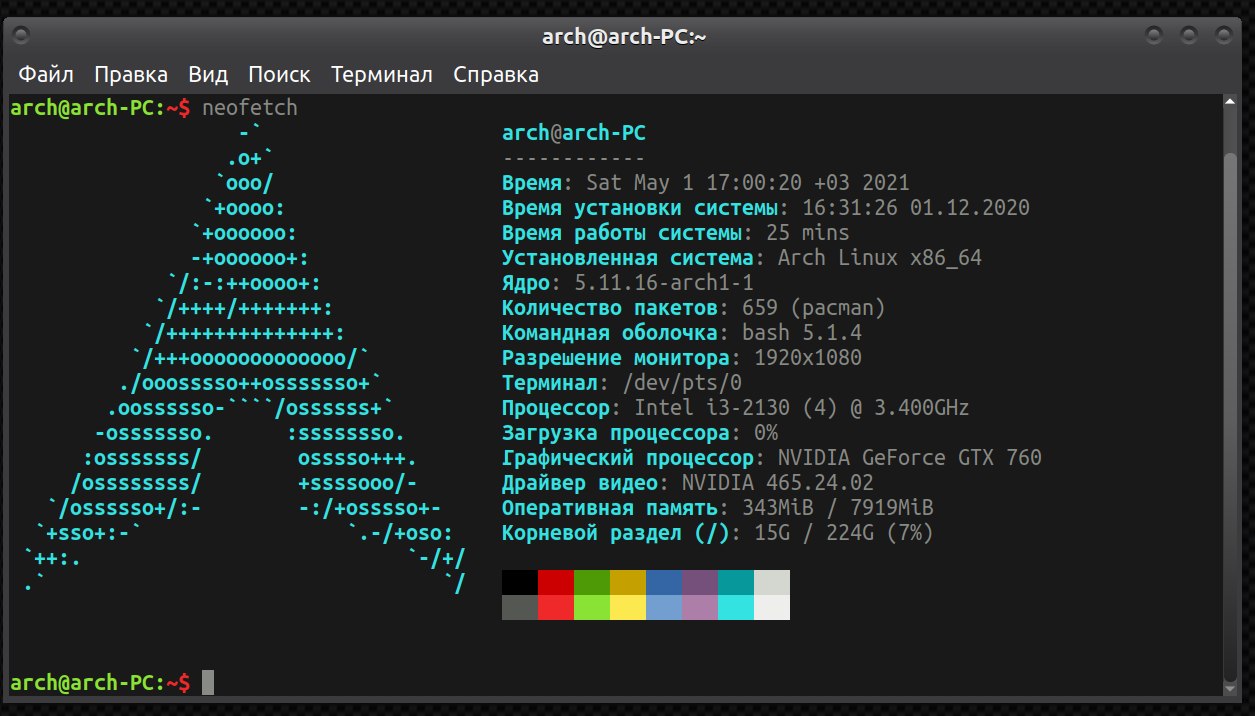Screen dimensions: 1255x716
Task: Click the window title arch@arch-PC:~
Action: 625,37
